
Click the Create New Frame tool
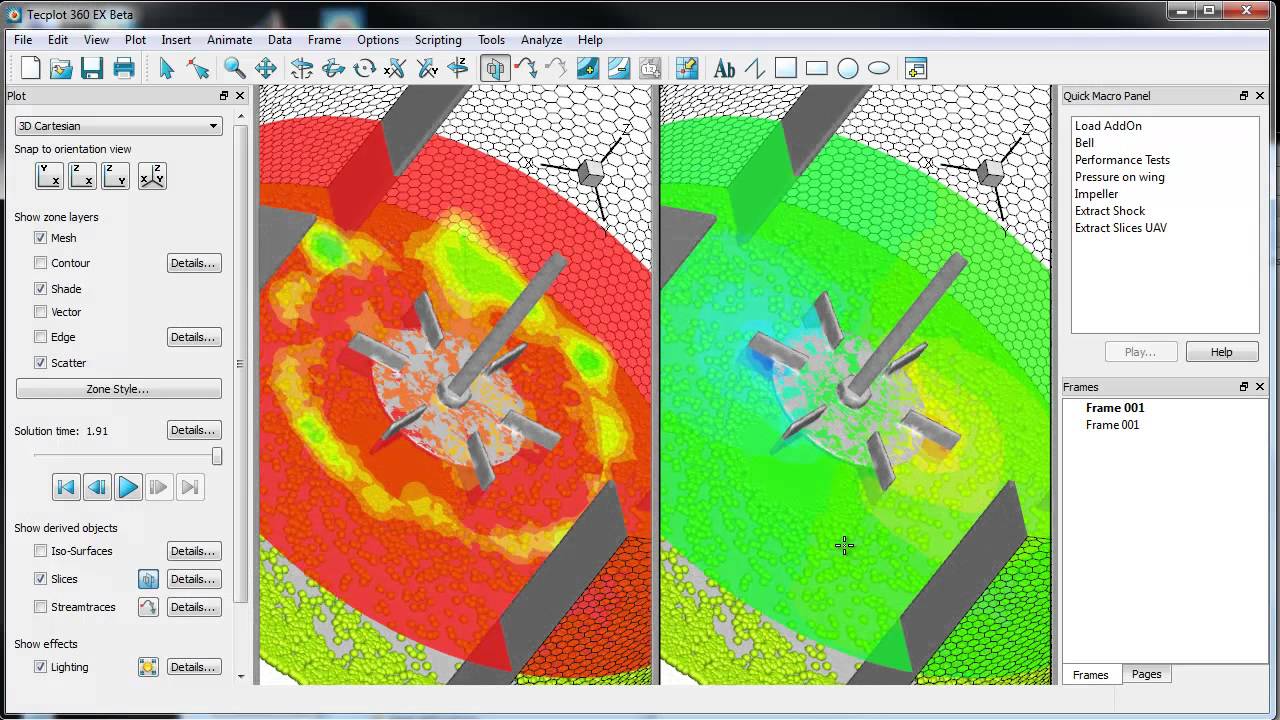coord(915,68)
